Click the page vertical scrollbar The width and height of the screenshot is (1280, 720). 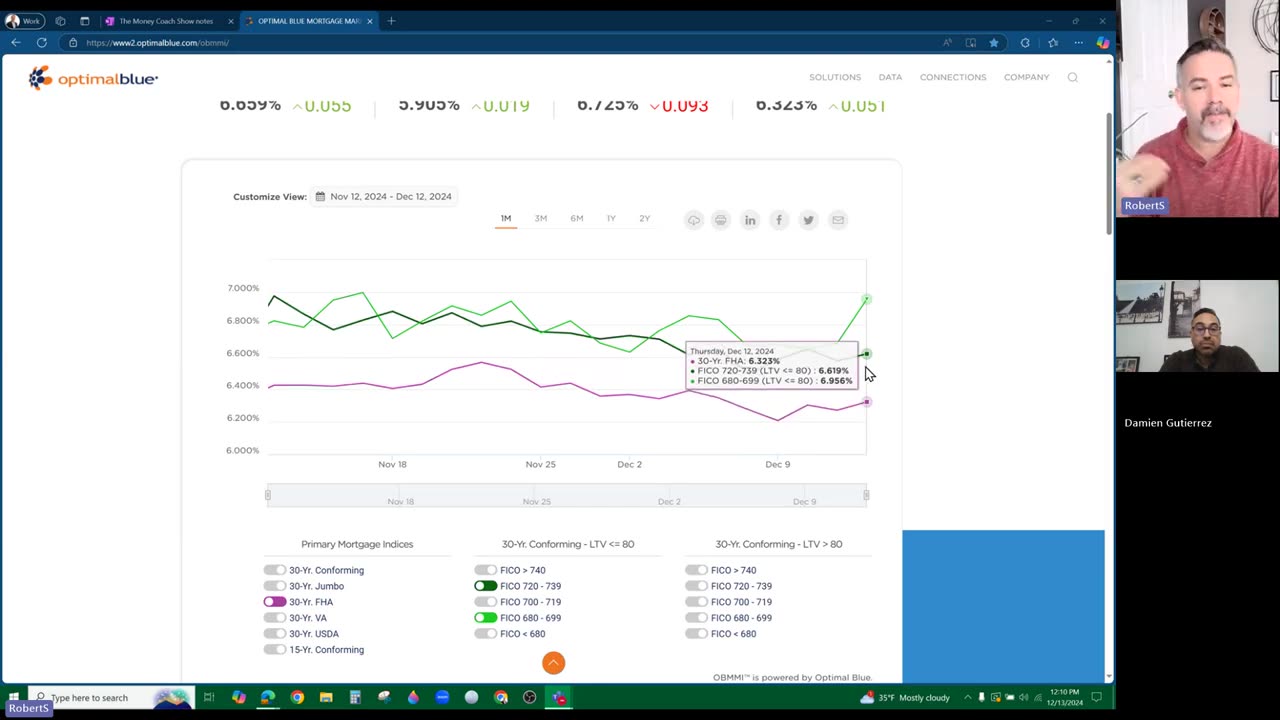[1109, 175]
